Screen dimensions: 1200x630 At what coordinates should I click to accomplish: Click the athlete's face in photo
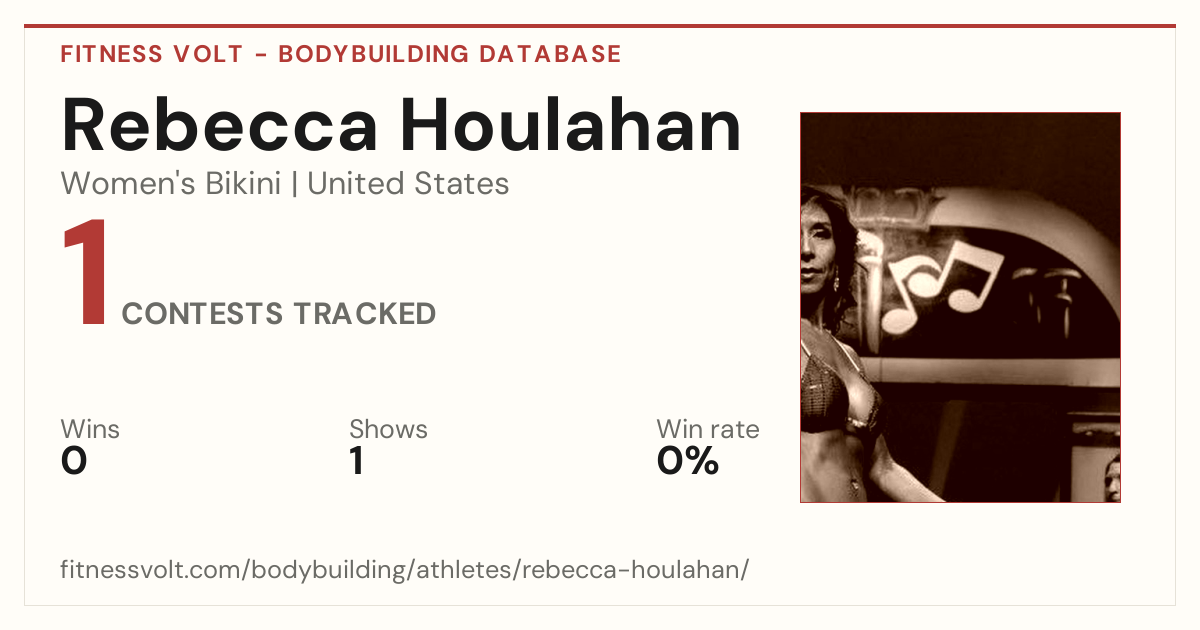pyautogui.click(x=823, y=252)
